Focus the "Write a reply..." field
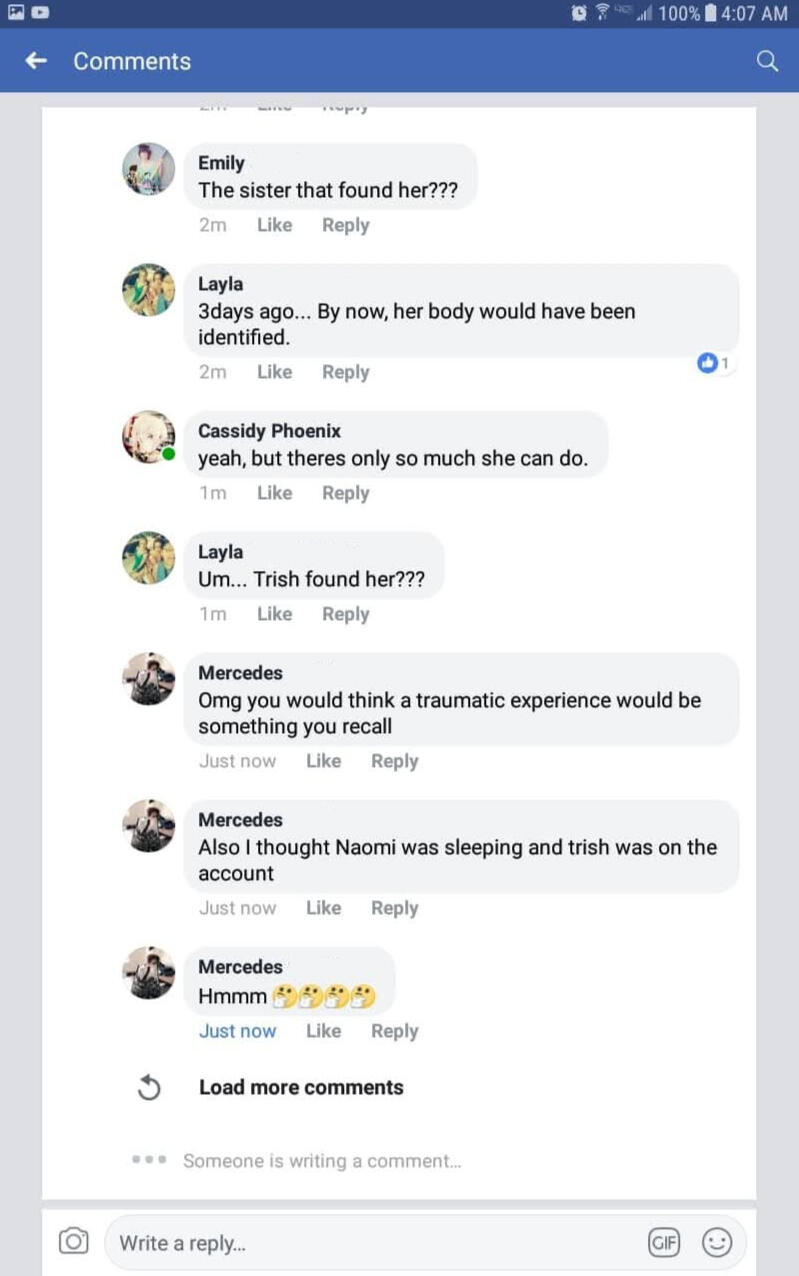The width and height of the screenshot is (799, 1276). pyautogui.click(x=375, y=1243)
